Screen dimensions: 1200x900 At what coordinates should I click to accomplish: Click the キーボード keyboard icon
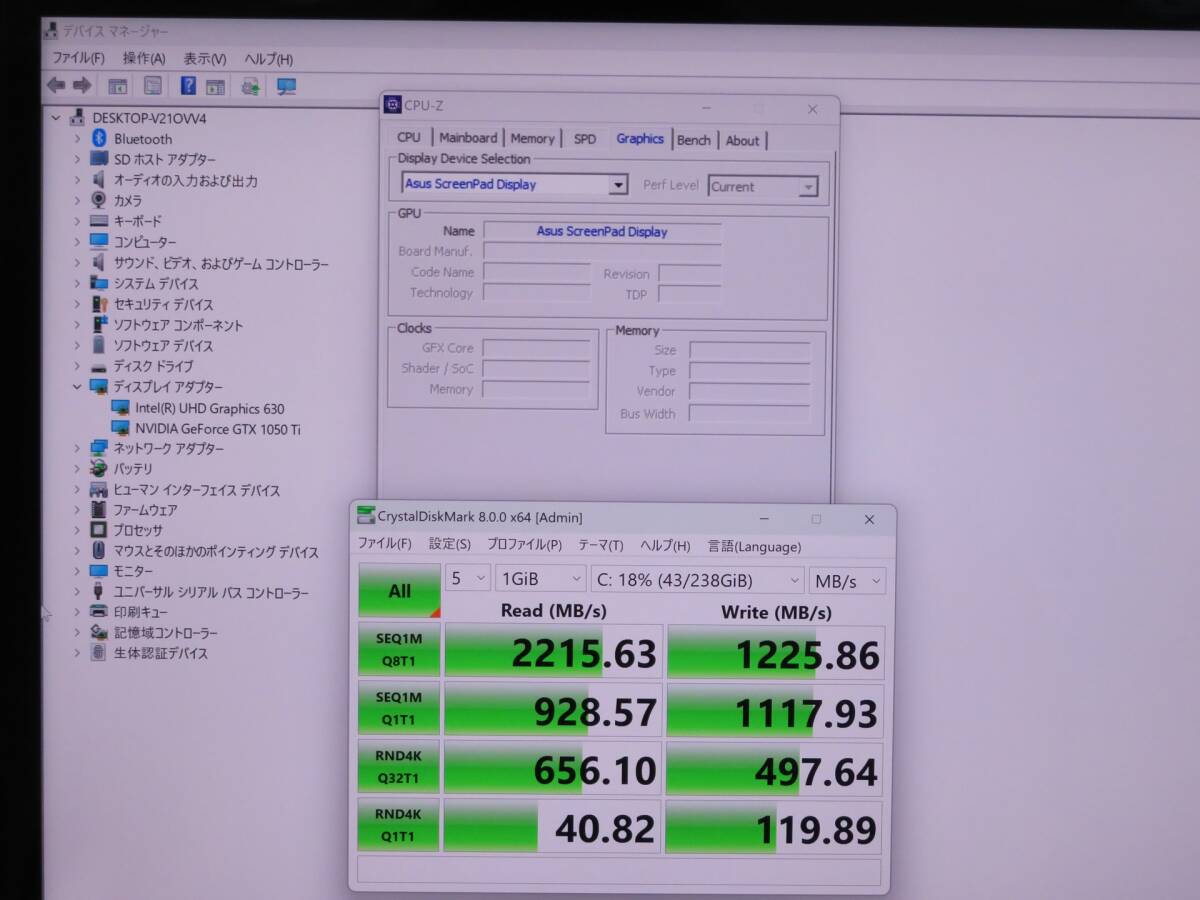pos(99,221)
